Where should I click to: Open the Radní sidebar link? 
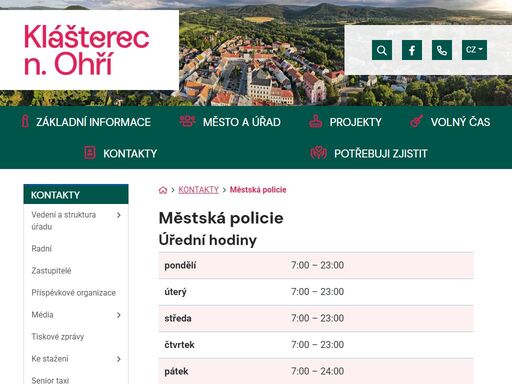(x=42, y=249)
